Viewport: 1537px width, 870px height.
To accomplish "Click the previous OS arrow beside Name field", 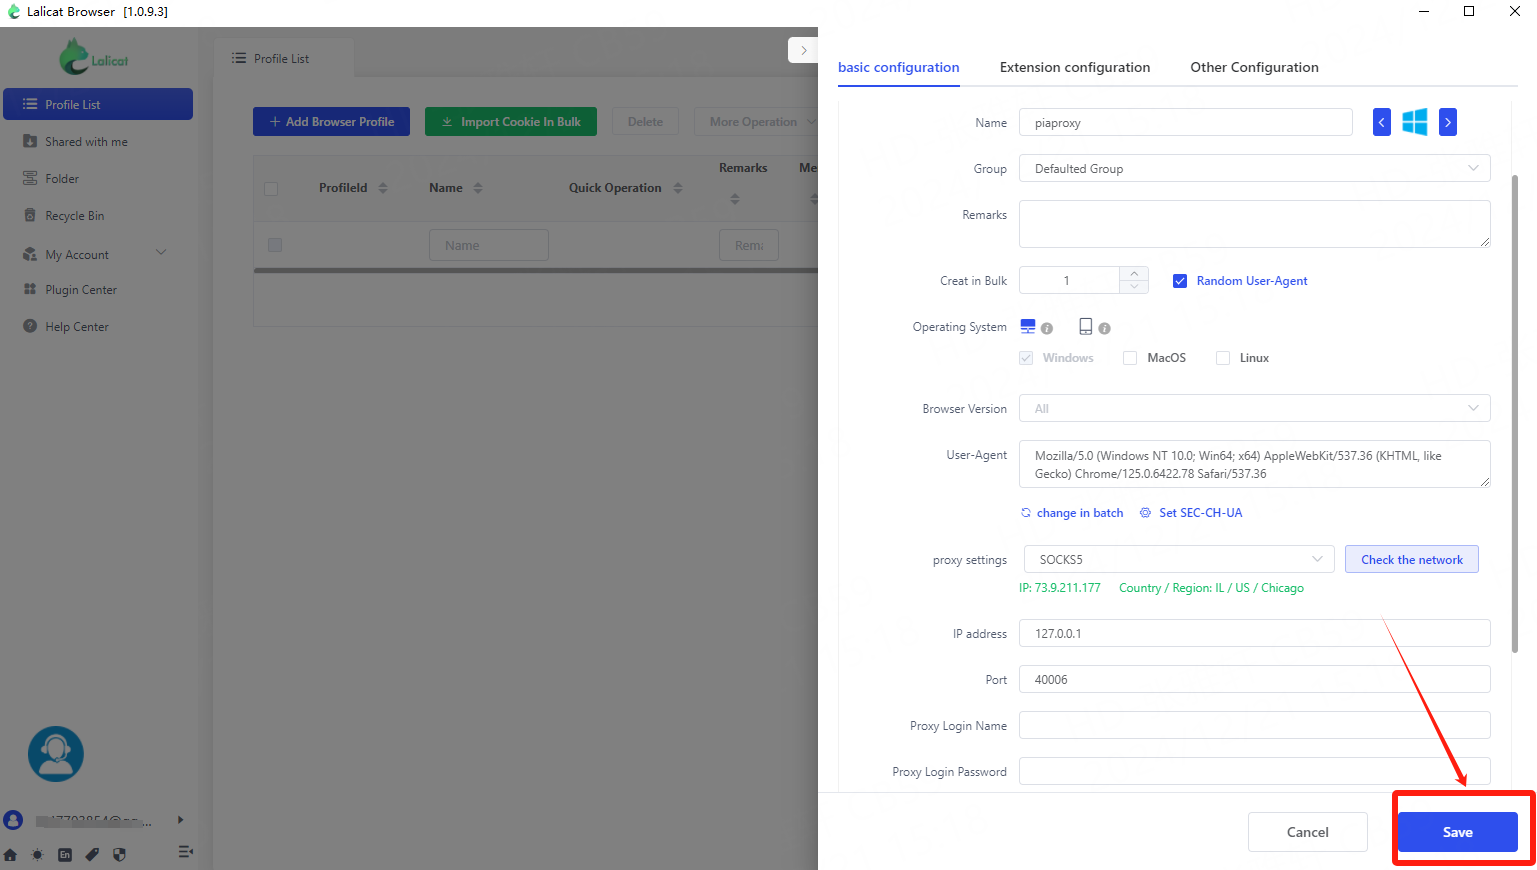I will [1381, 122].
